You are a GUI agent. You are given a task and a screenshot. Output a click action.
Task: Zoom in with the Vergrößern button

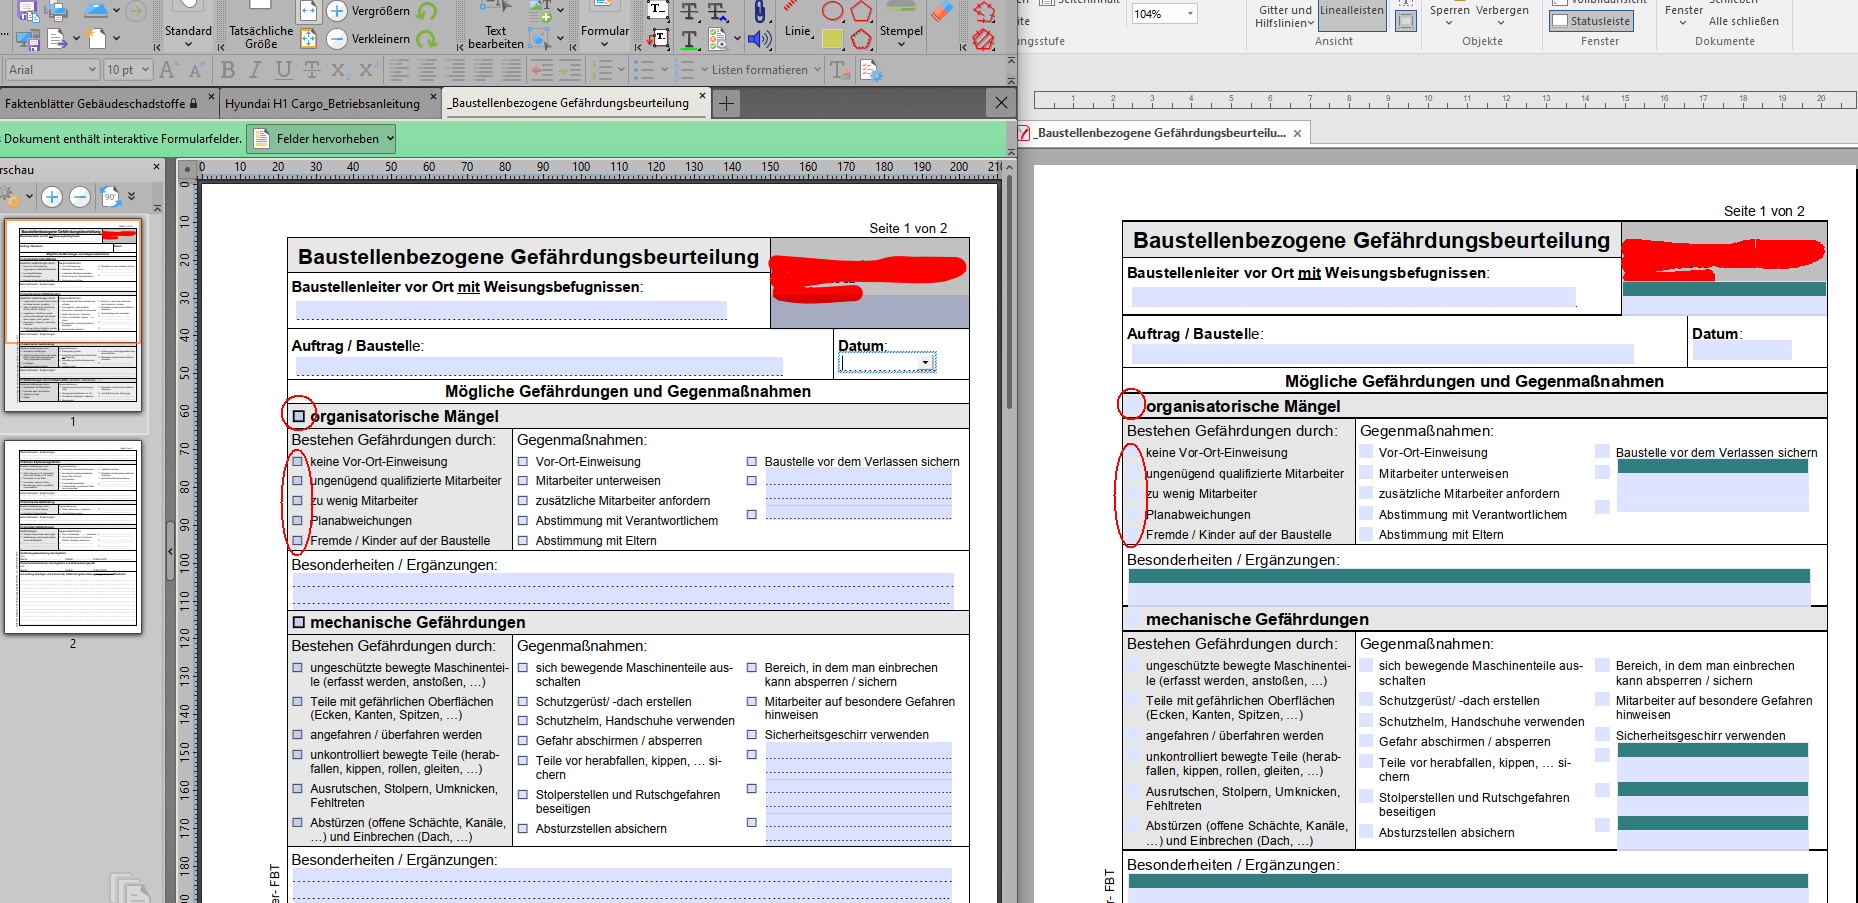pos(369,11)
